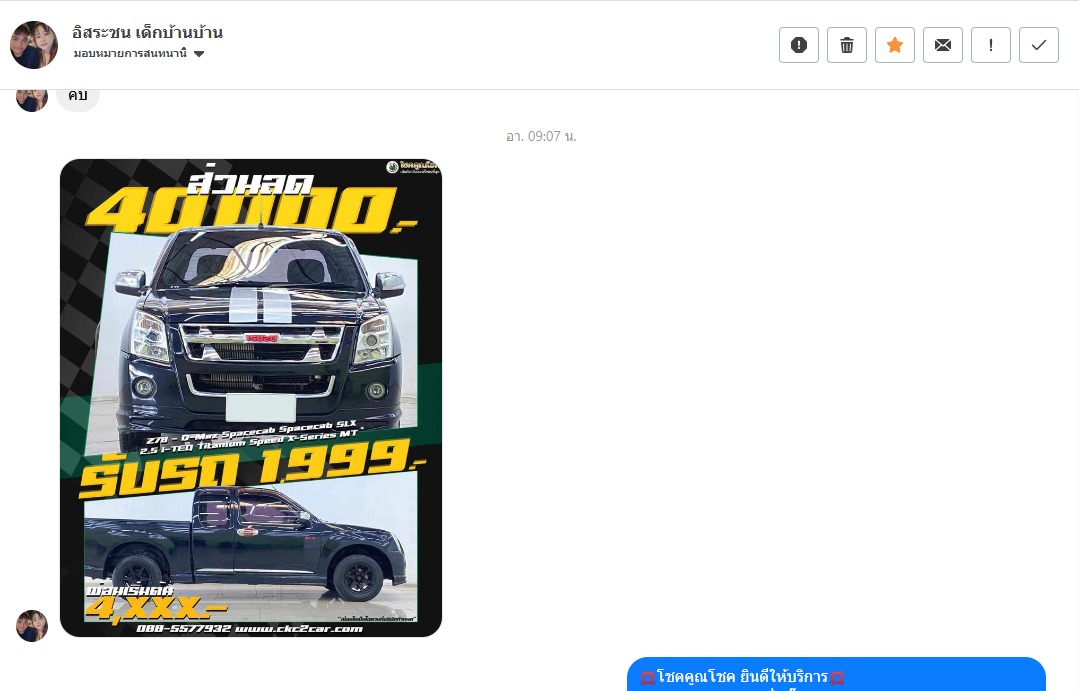
Task: Mark conversation done with checkmark
Action: coord(1039,45)
